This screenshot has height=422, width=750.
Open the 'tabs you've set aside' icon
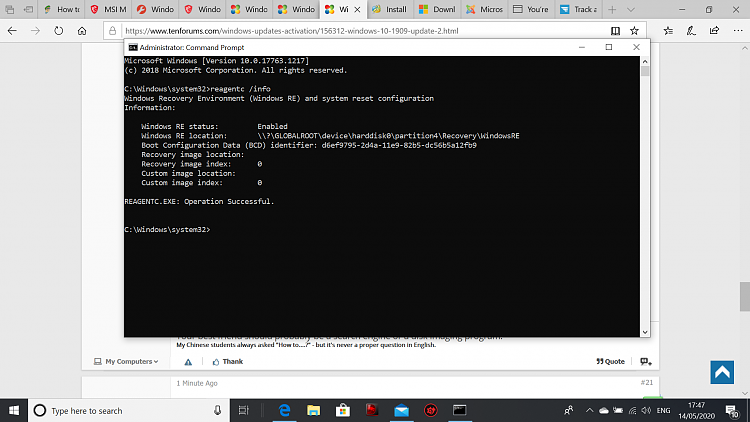pyautogui.click(x=10, y=9)
